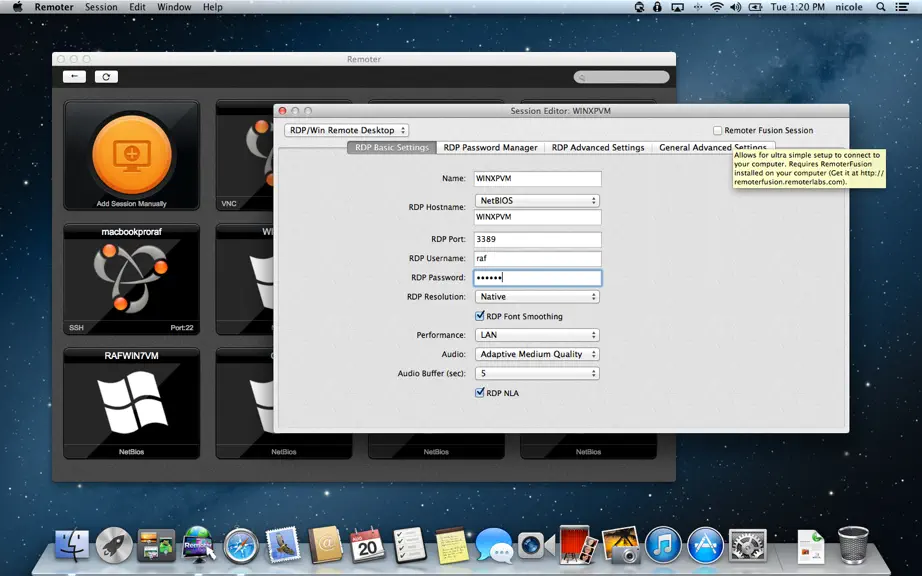Open Reminders from the dock
Image resolution: width=922 pixels, height=576 pixels.
click(x=409, y=545)
